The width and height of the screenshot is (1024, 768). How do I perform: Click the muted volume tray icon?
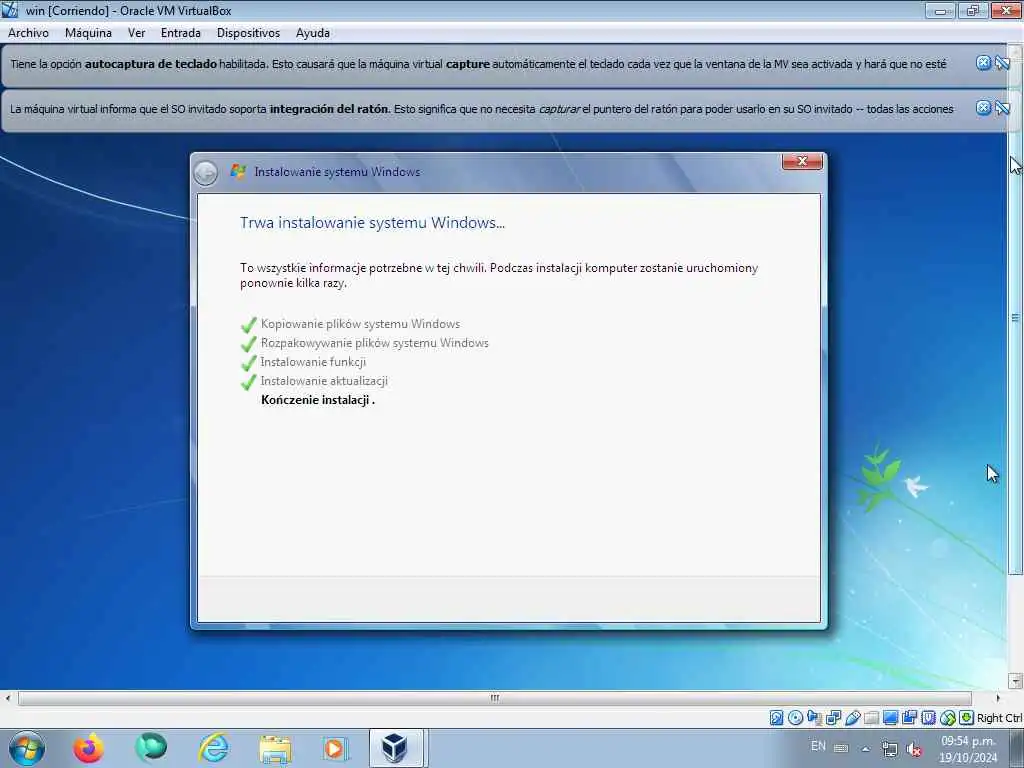[914, 749]
